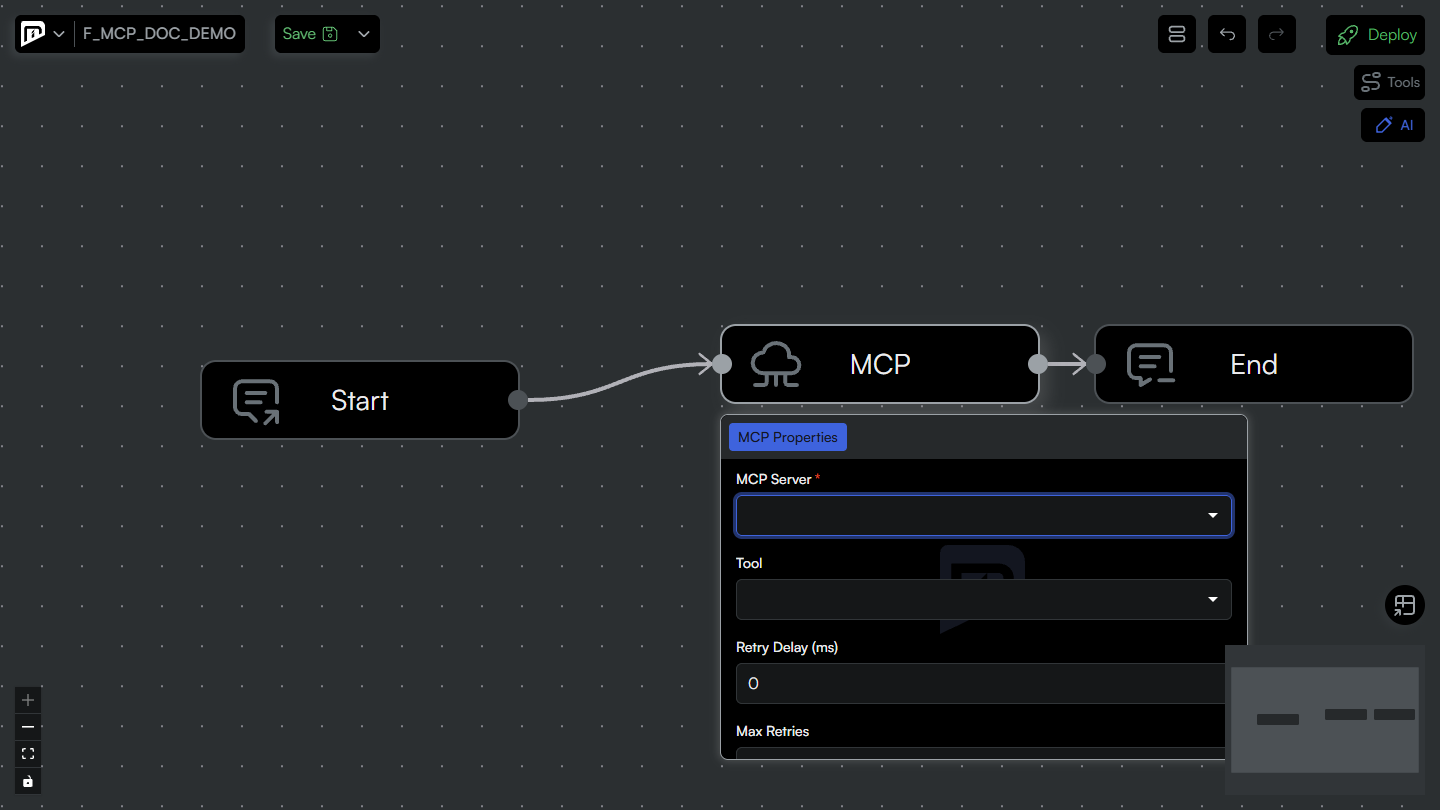Select the End node
The width and height of the screenshot is (1440, 810).
click(1254, 364)
